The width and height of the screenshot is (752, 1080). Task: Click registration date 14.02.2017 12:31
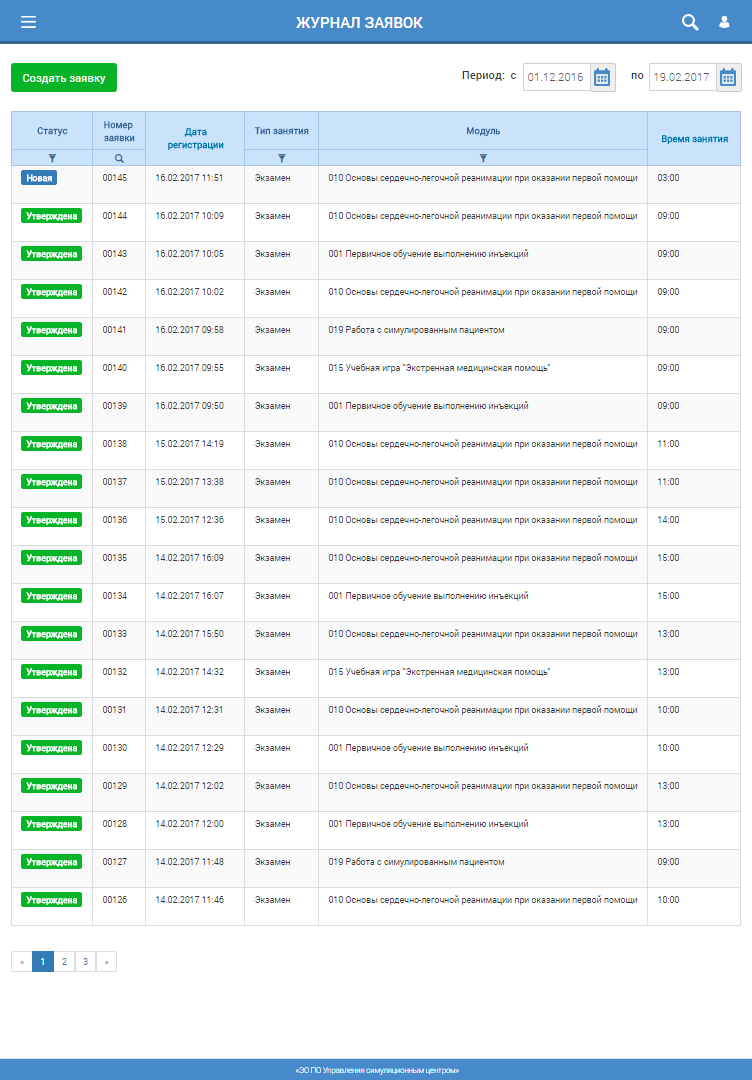tap(189, 709)
